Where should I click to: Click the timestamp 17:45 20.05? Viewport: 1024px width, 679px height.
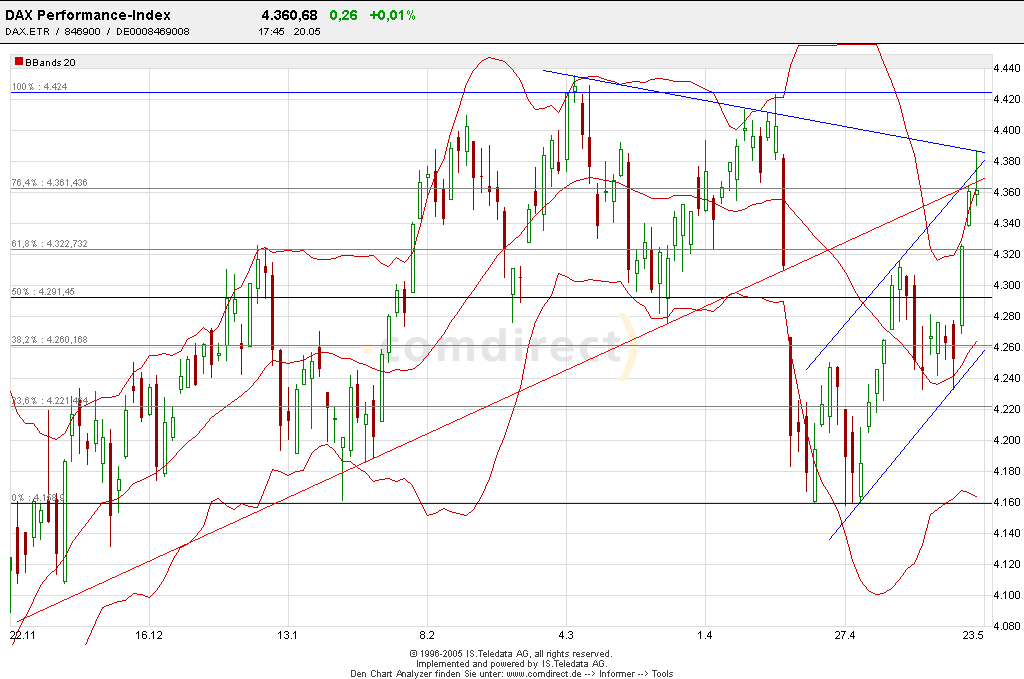(289, 31)
